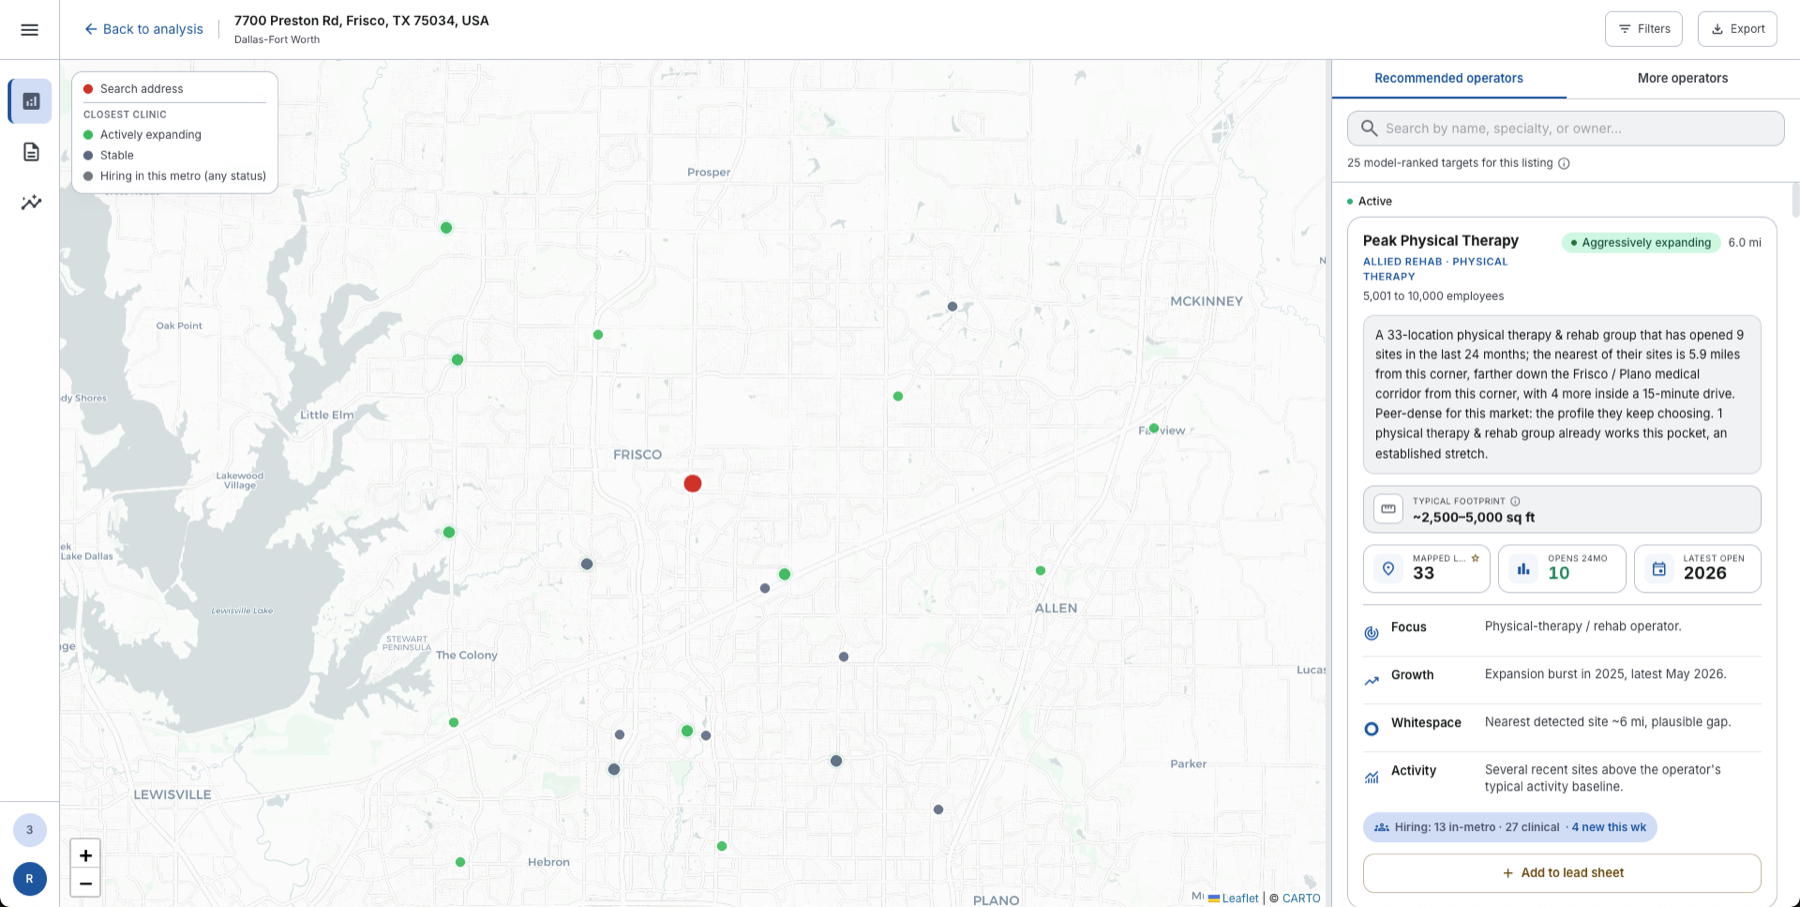Click the Latest Open calendar icon

point(1659,569)
